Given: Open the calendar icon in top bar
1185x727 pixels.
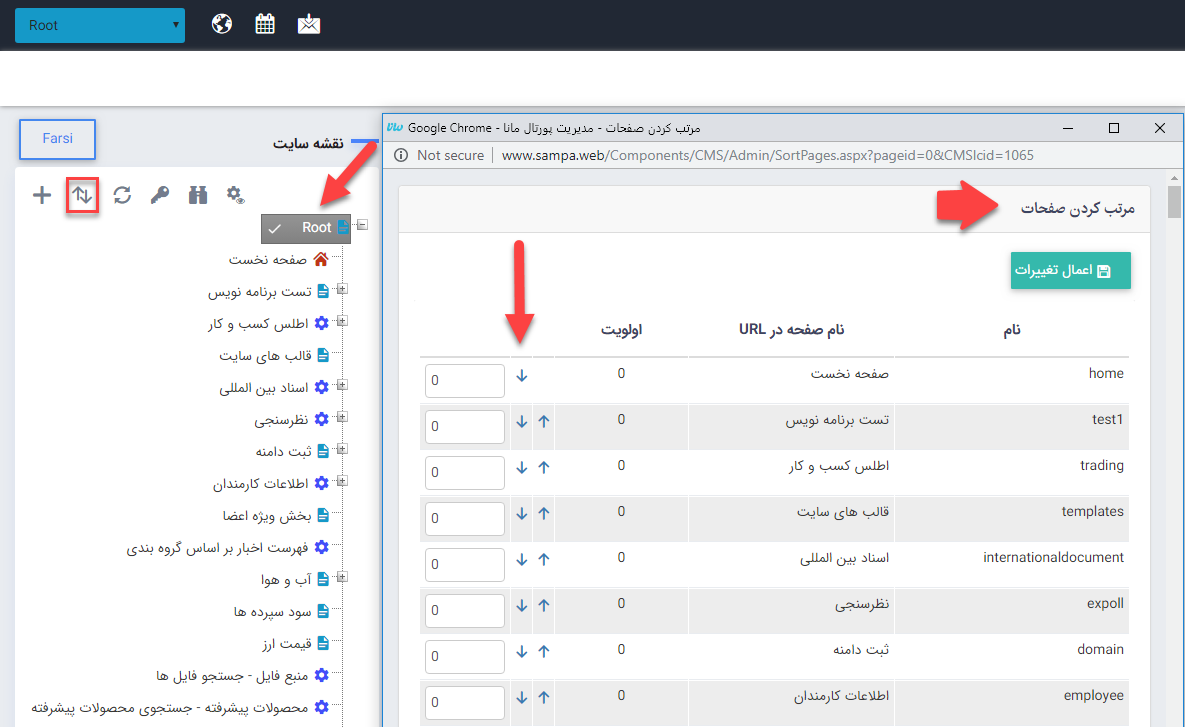Looking at the screenshot, I should (x=265, y=24).
